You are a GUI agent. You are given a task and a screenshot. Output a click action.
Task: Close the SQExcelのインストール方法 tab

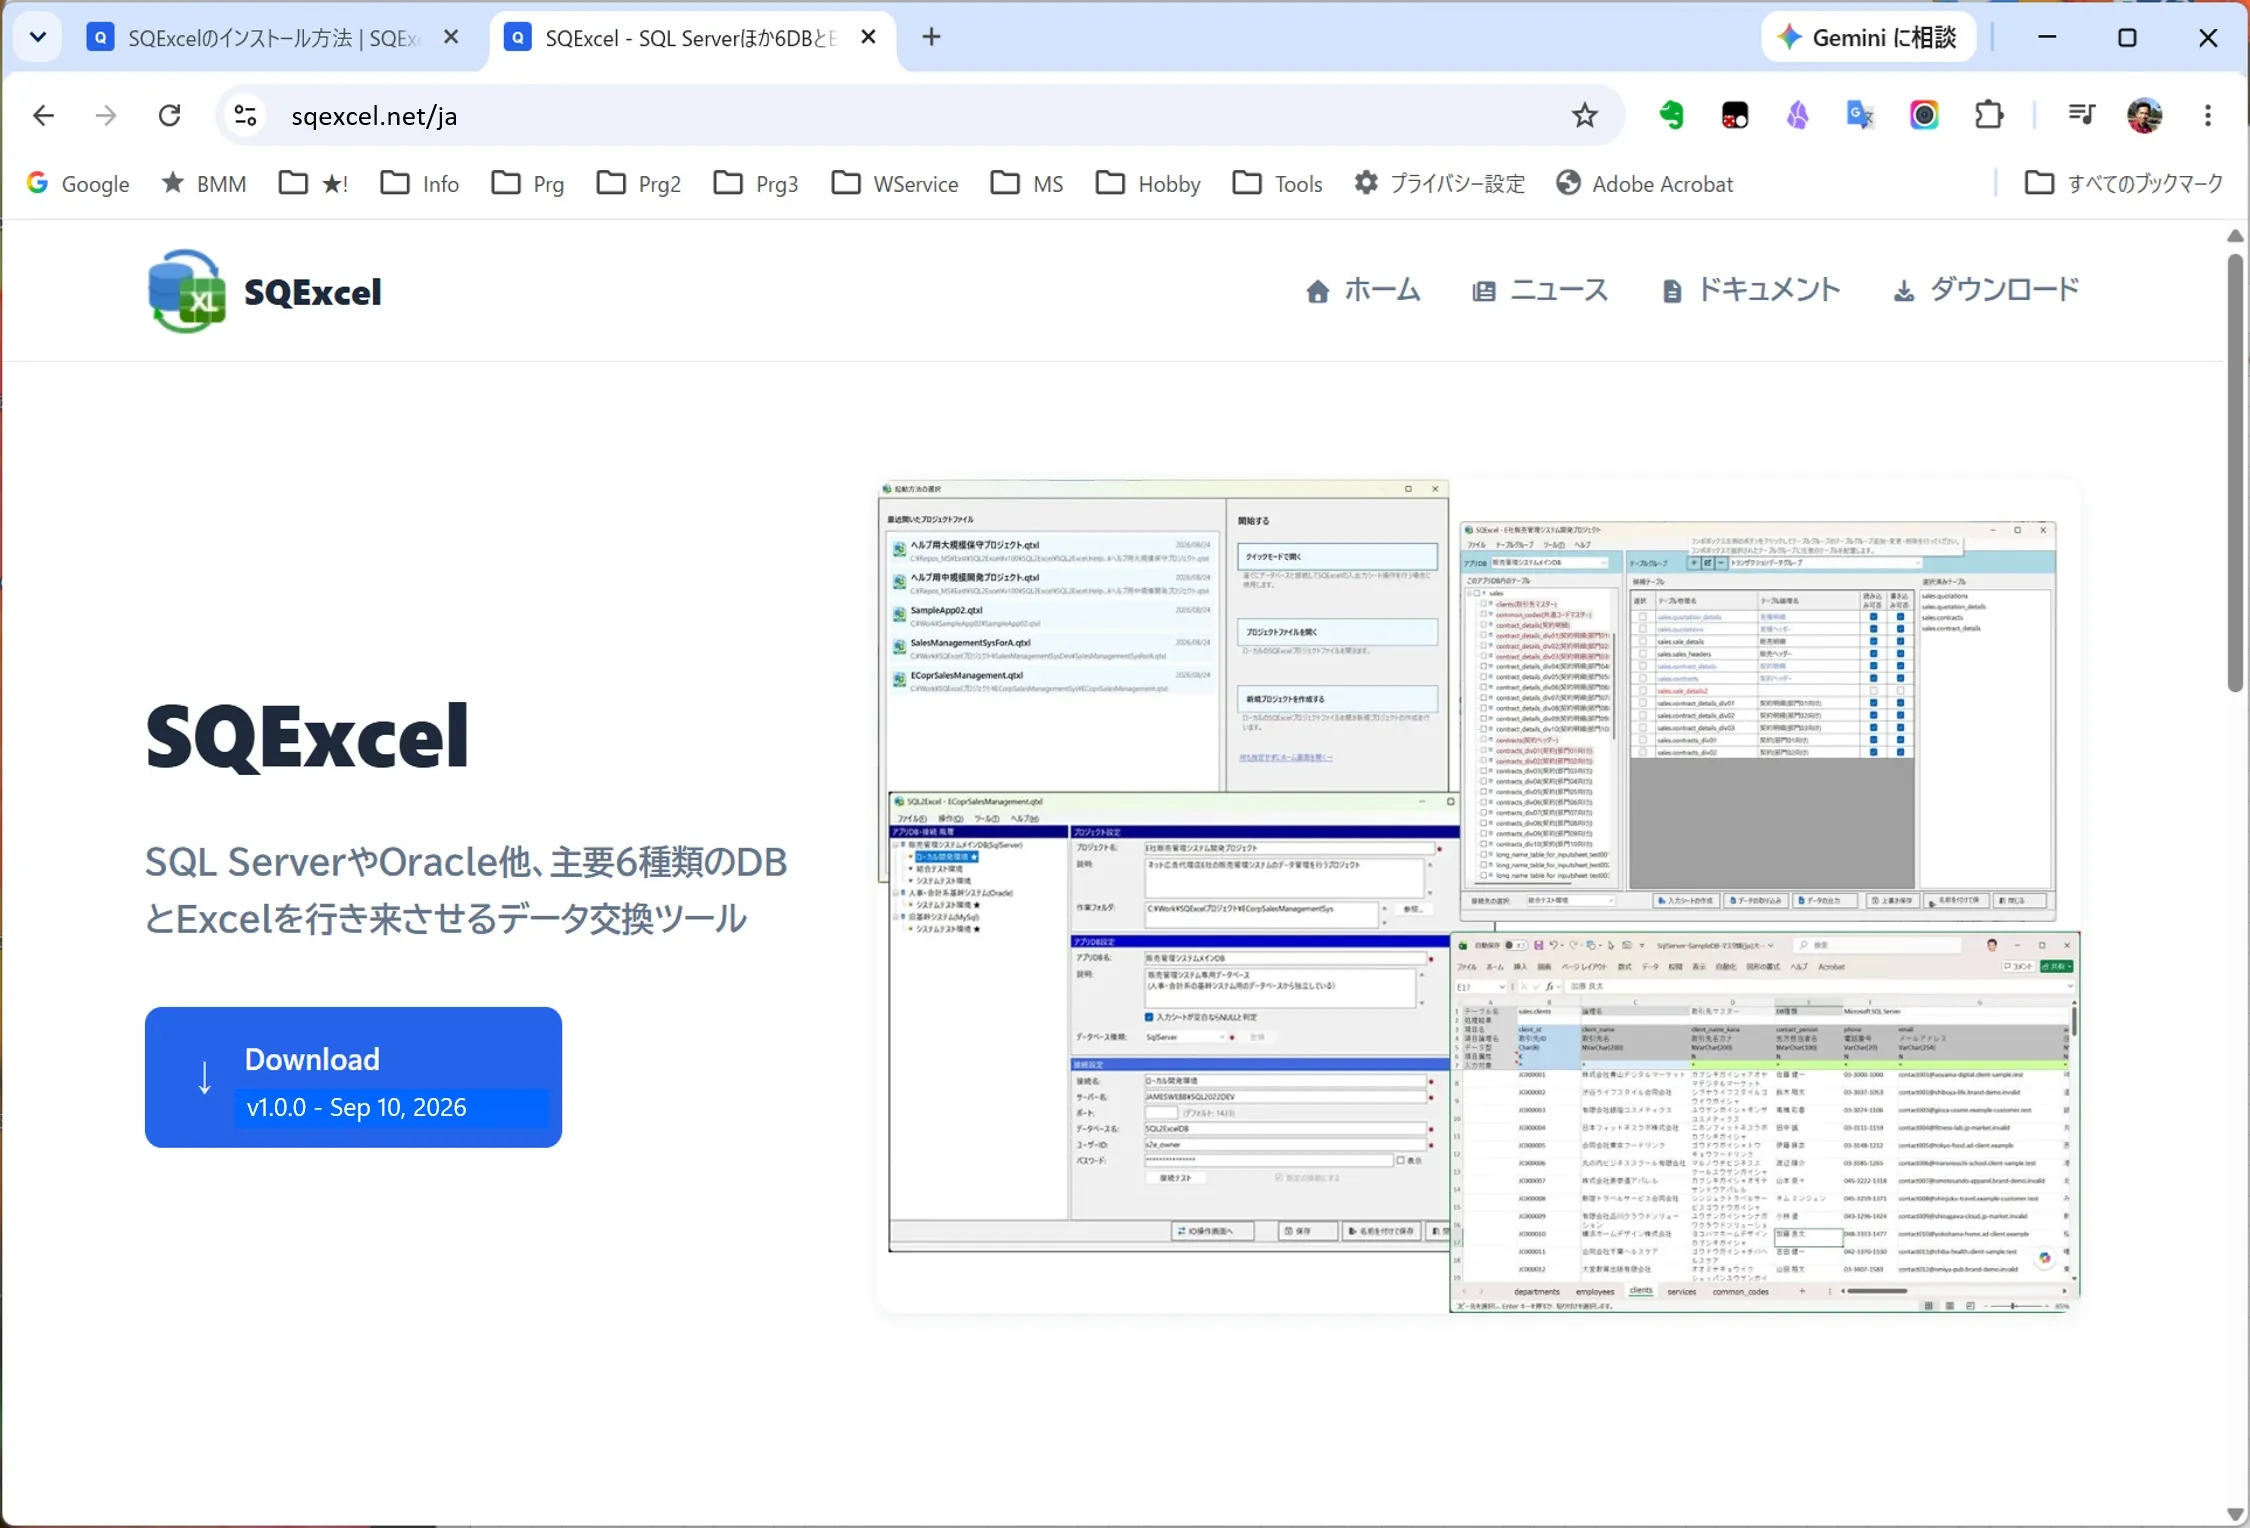pyautogui.click(x=451, y=37)
